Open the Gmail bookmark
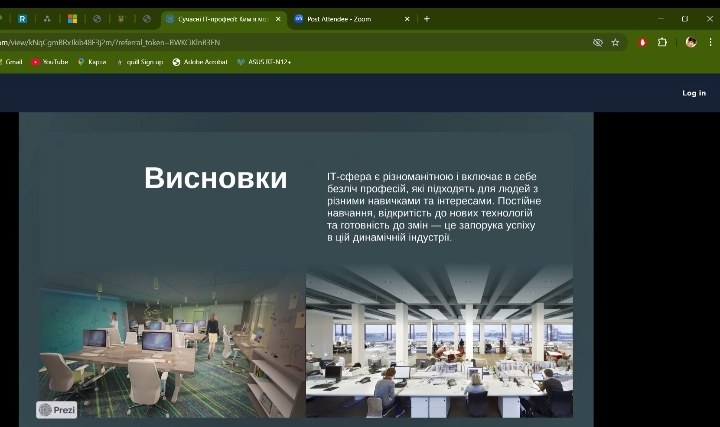Viewport: 720px width, 427px height. pos(10,62)
